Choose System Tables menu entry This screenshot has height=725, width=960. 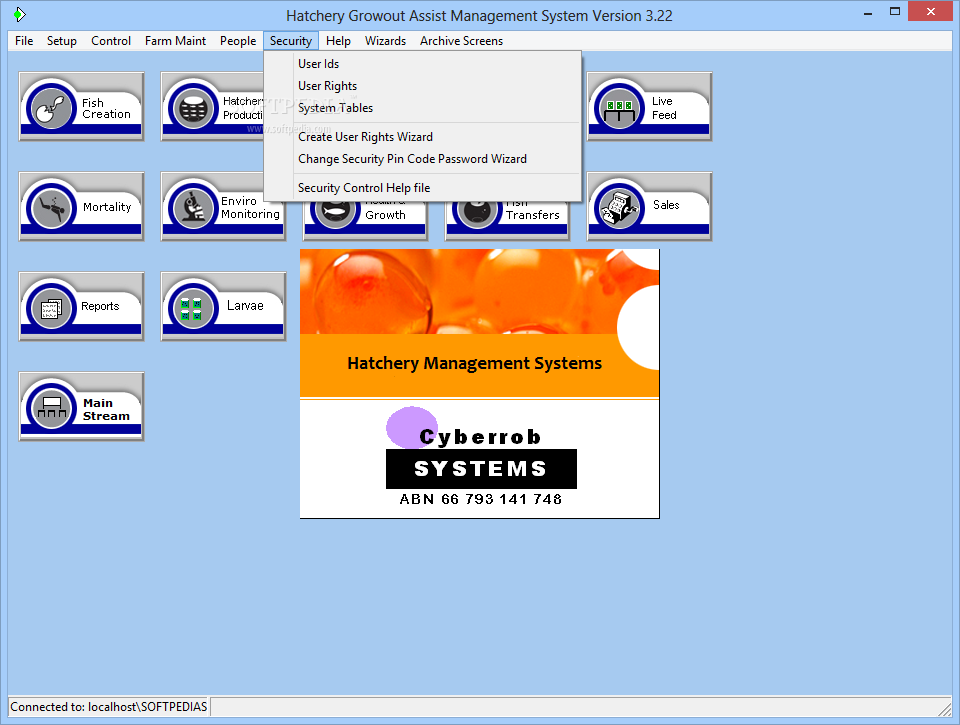pos(422,108)
